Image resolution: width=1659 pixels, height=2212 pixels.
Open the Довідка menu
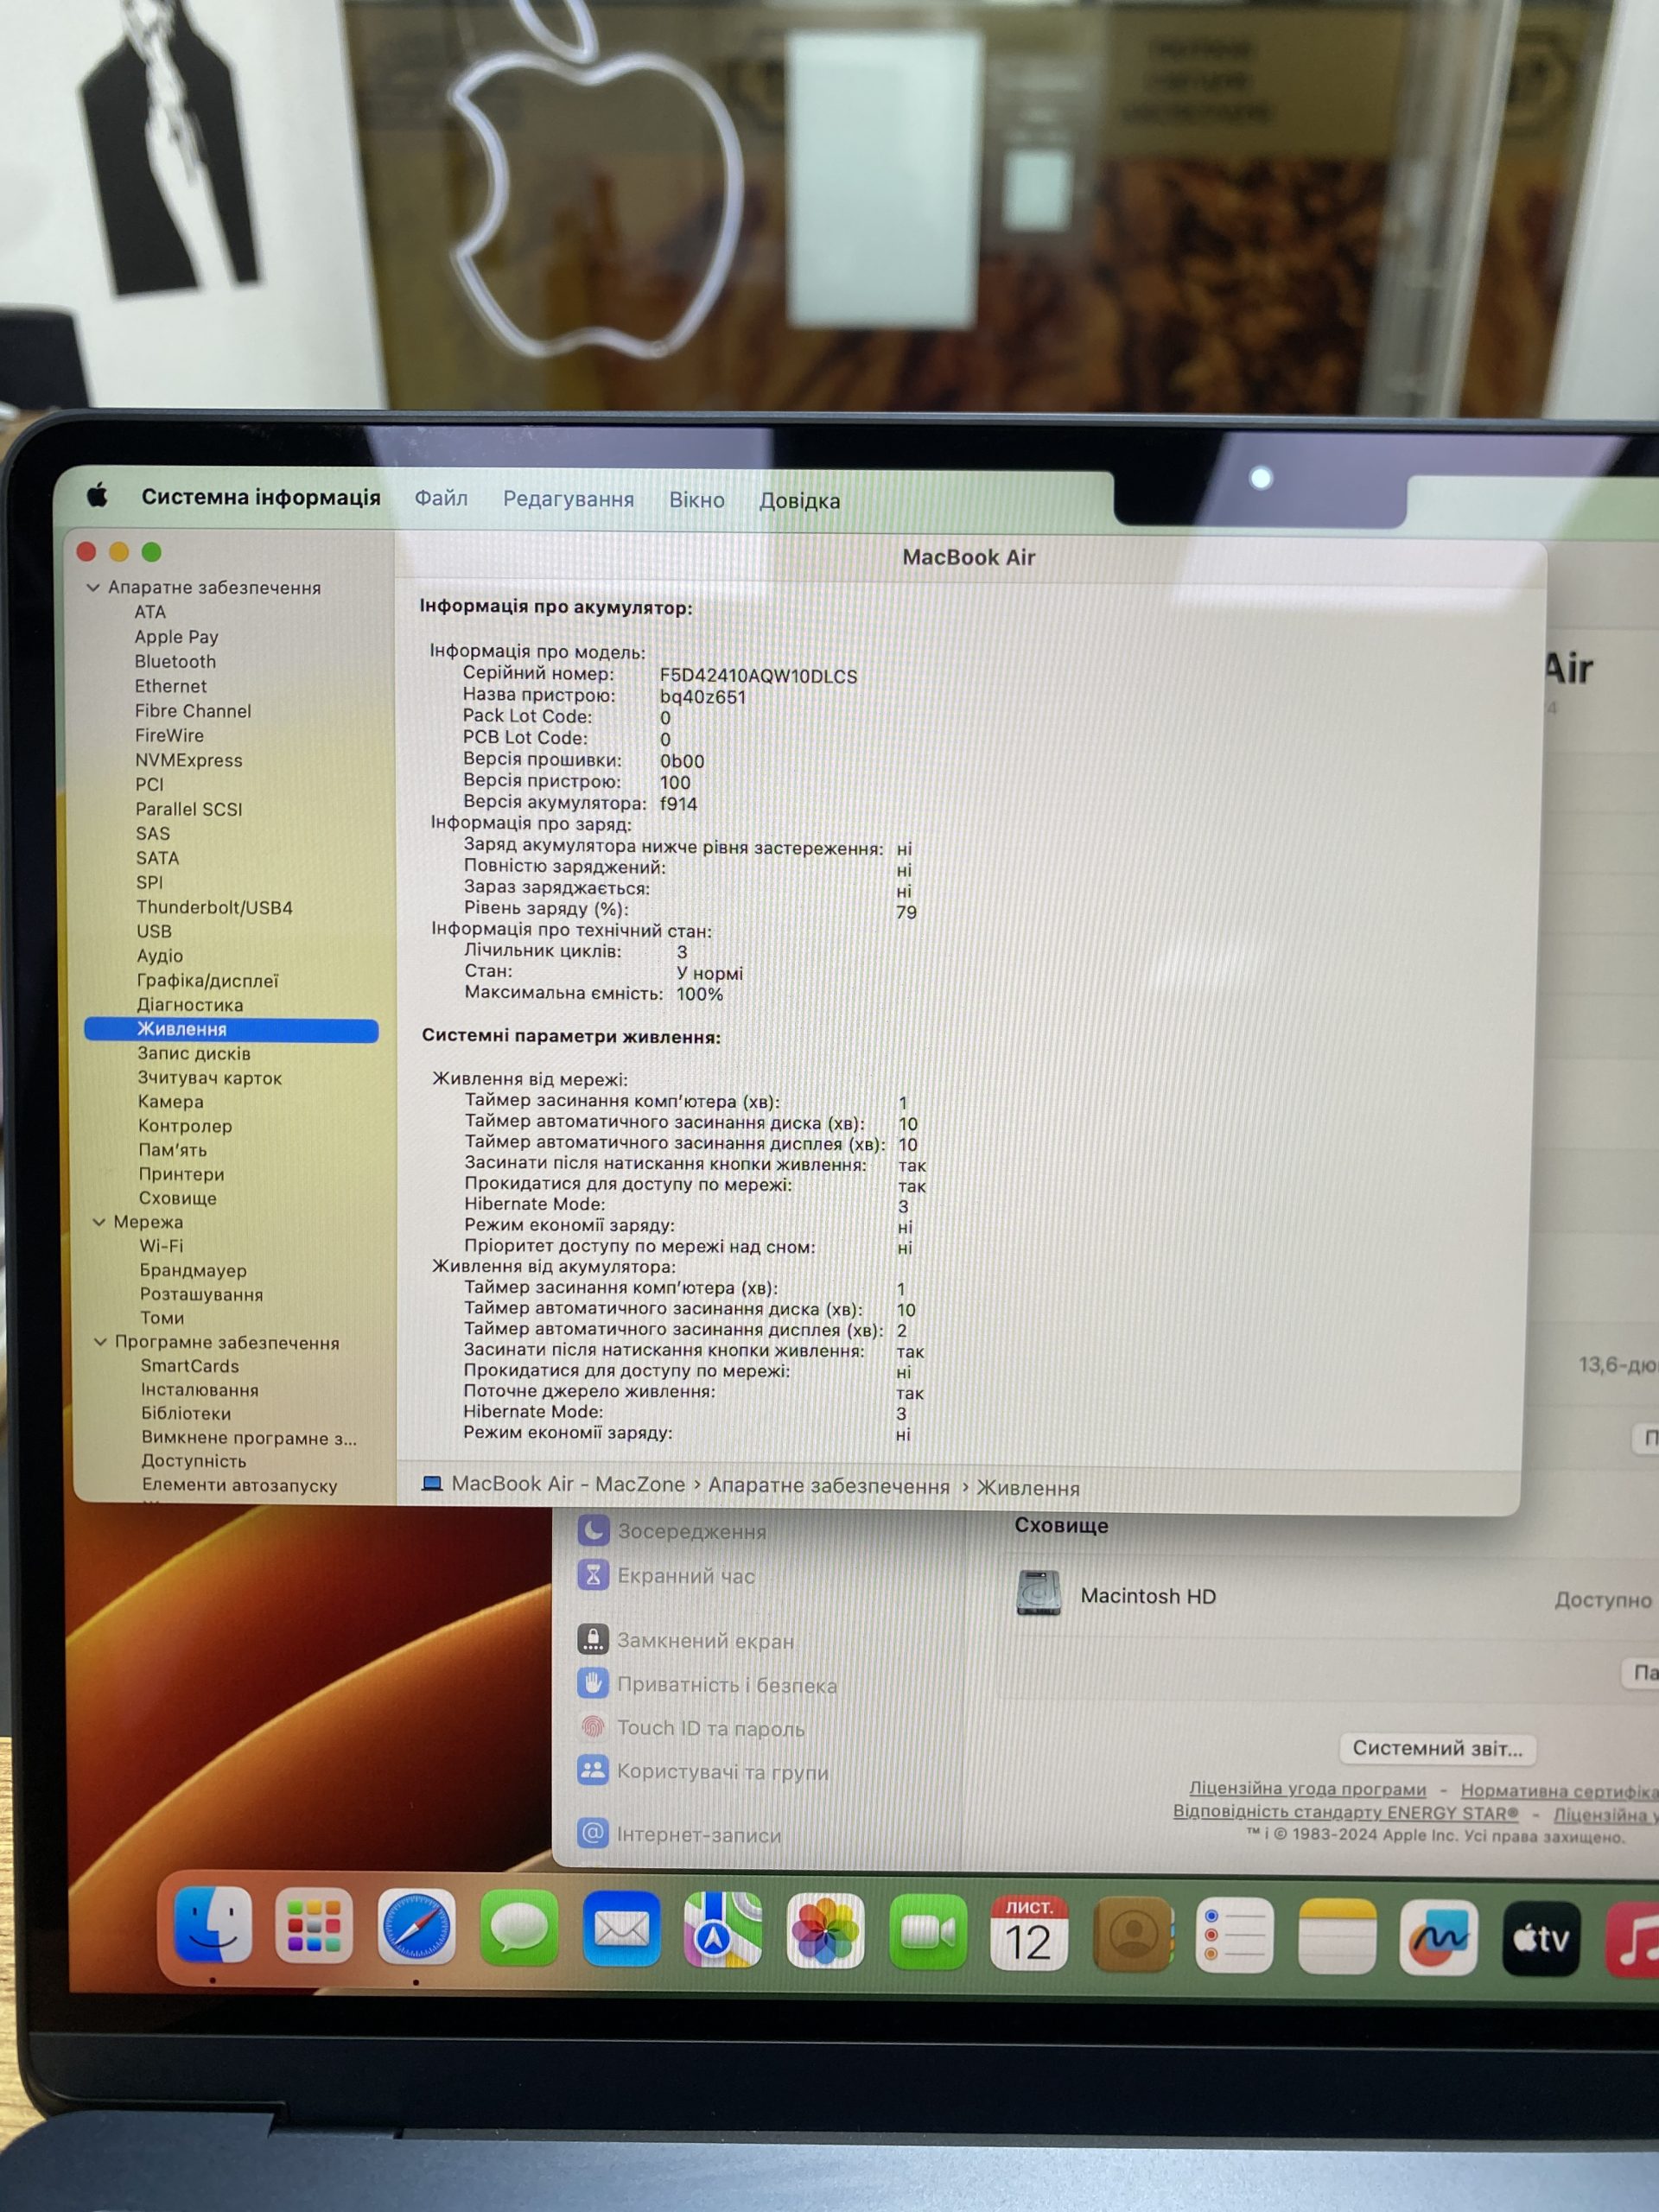click(x=799, y=500)
